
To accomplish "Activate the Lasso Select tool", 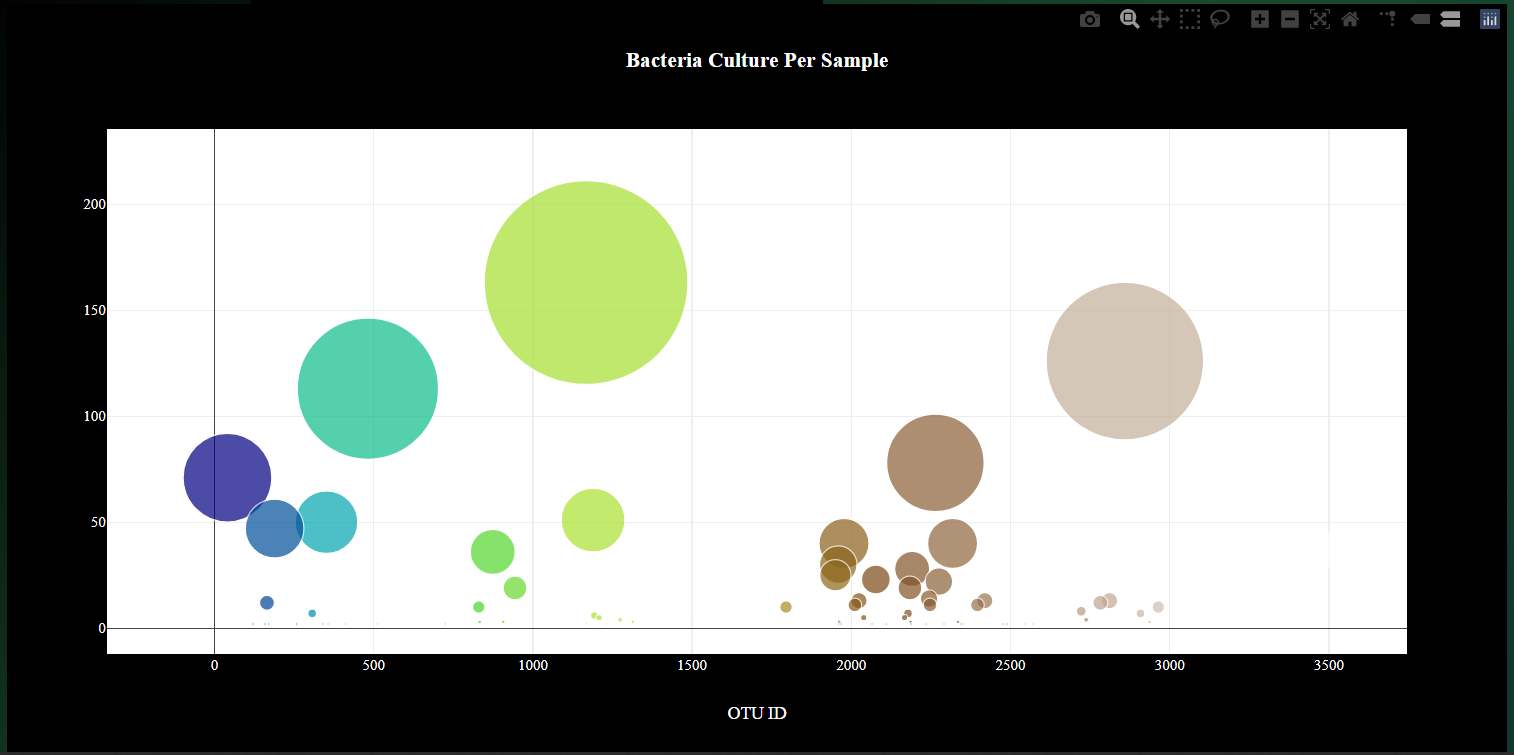I will (1220, 18).
